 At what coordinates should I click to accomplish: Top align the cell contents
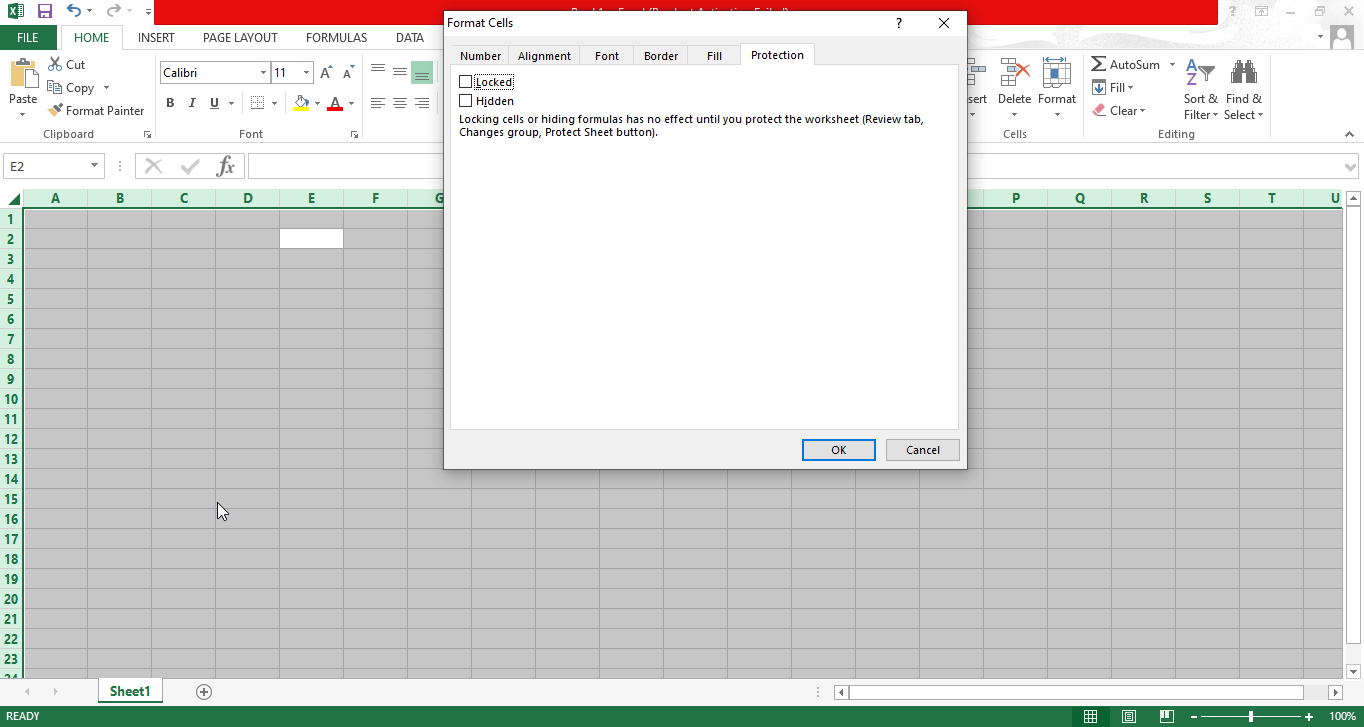tap(378, 72)
